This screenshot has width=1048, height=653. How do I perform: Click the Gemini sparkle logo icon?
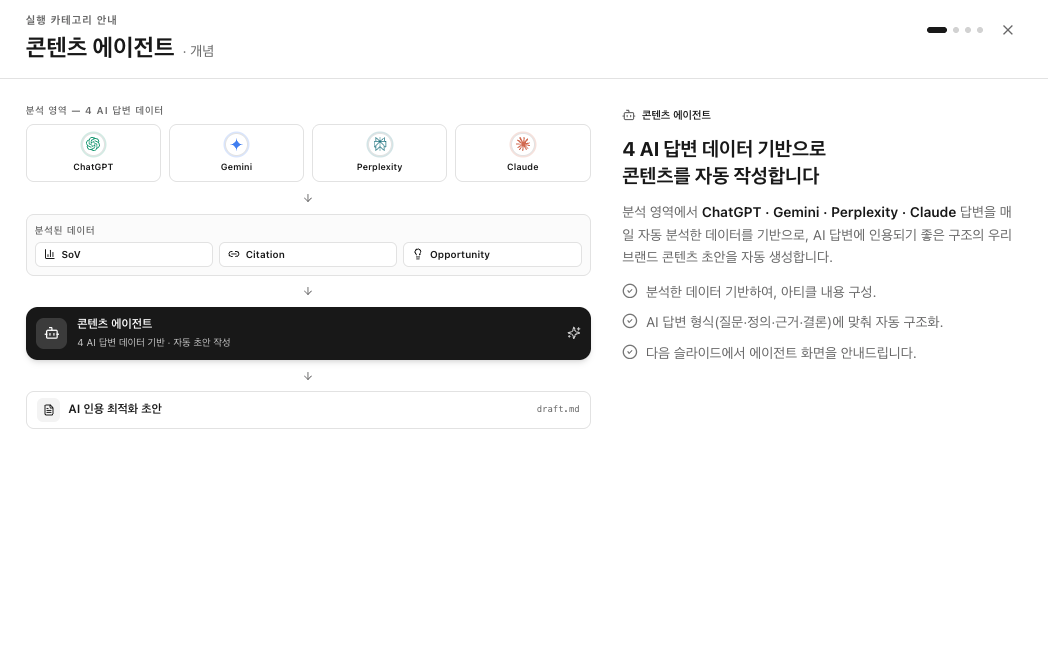click(x=237, y=144)
